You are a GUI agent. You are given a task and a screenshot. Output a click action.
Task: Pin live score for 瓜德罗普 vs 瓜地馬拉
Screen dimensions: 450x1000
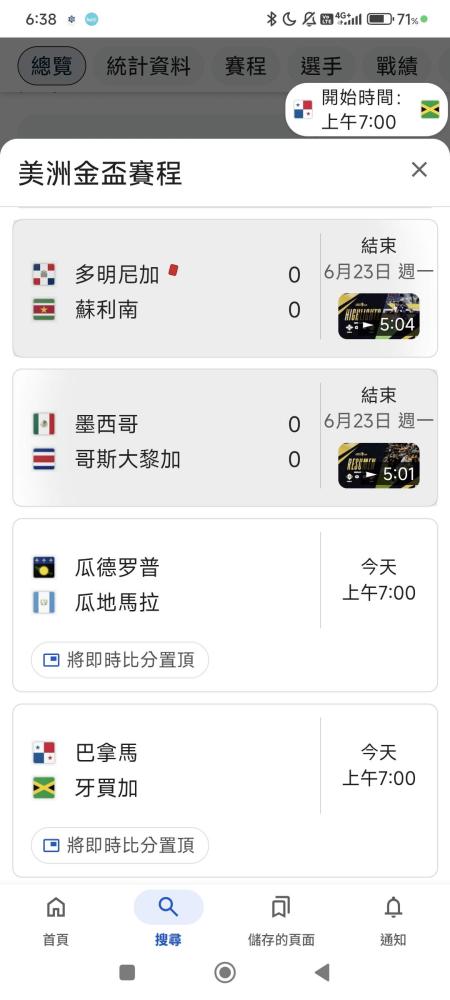pyautogui.click(x=120, y=659)
